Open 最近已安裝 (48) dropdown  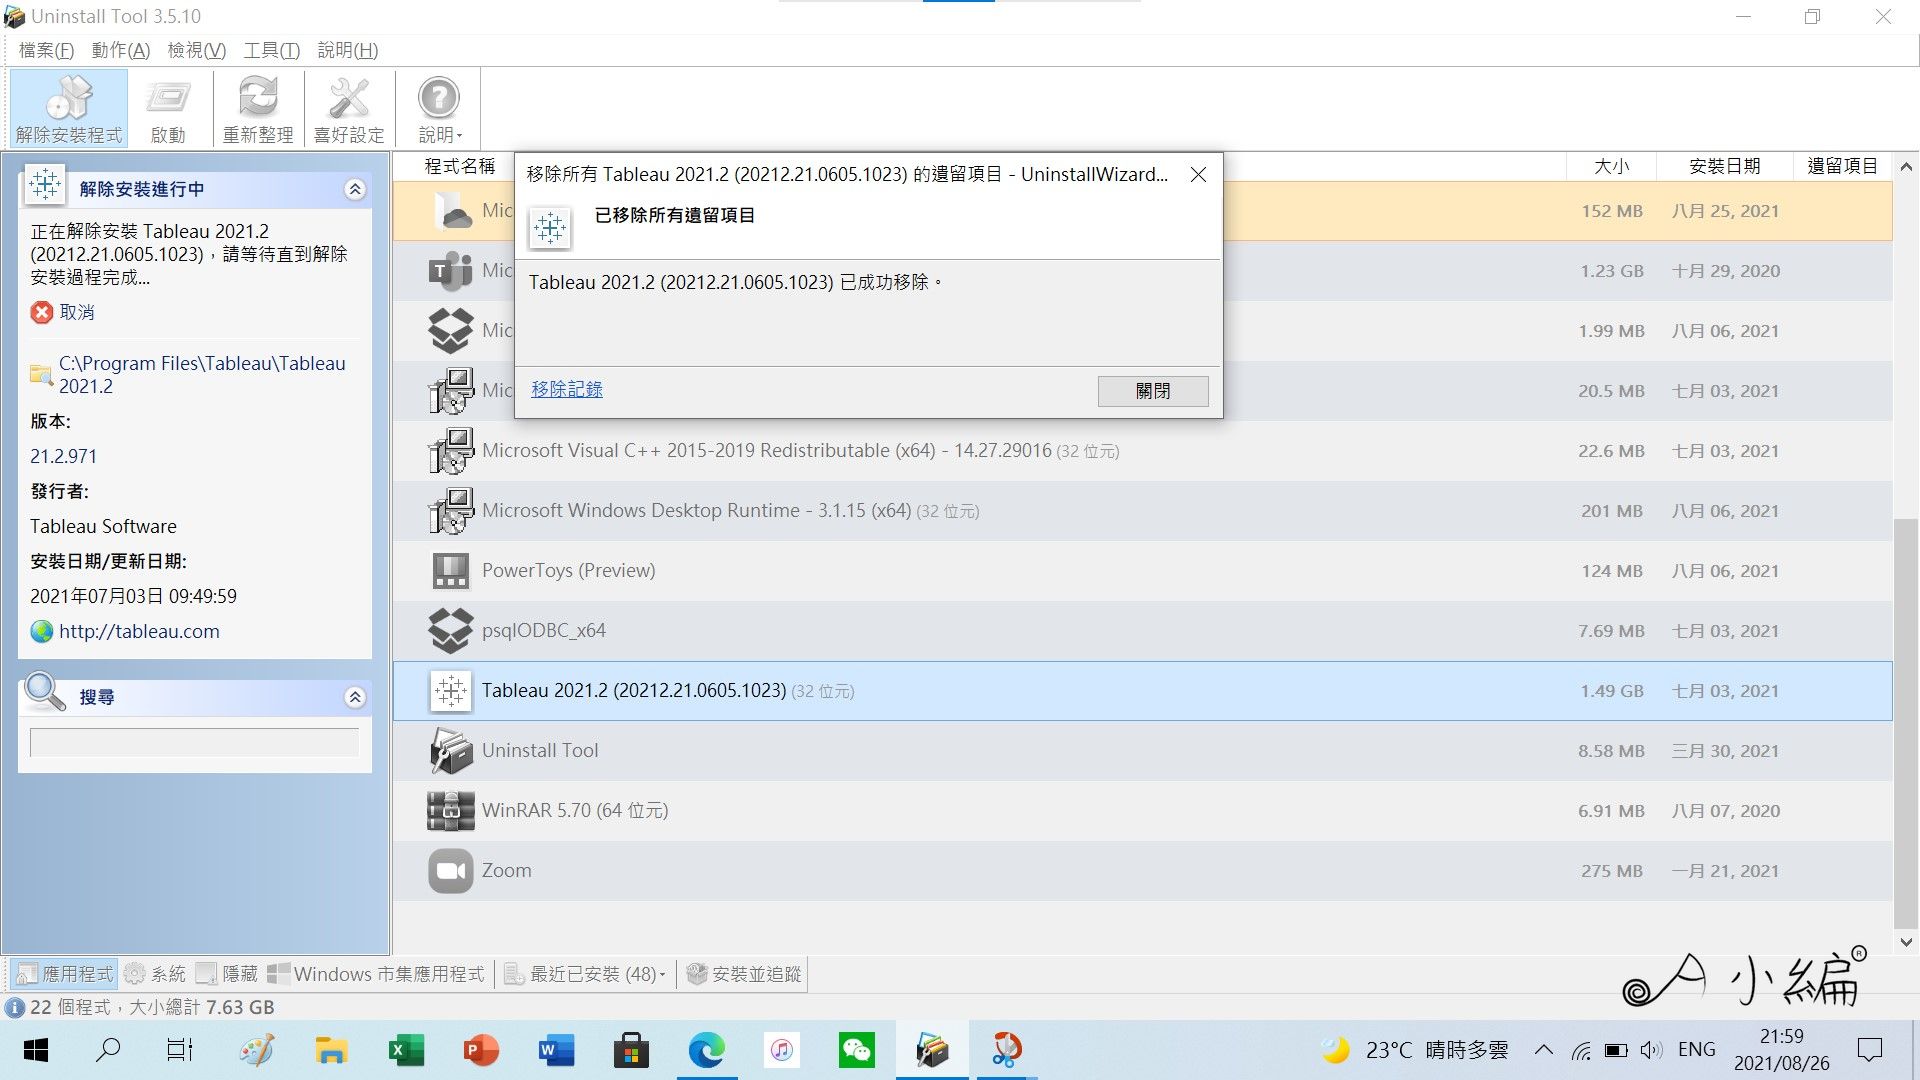pyautogui.click(x=585, y=974)
